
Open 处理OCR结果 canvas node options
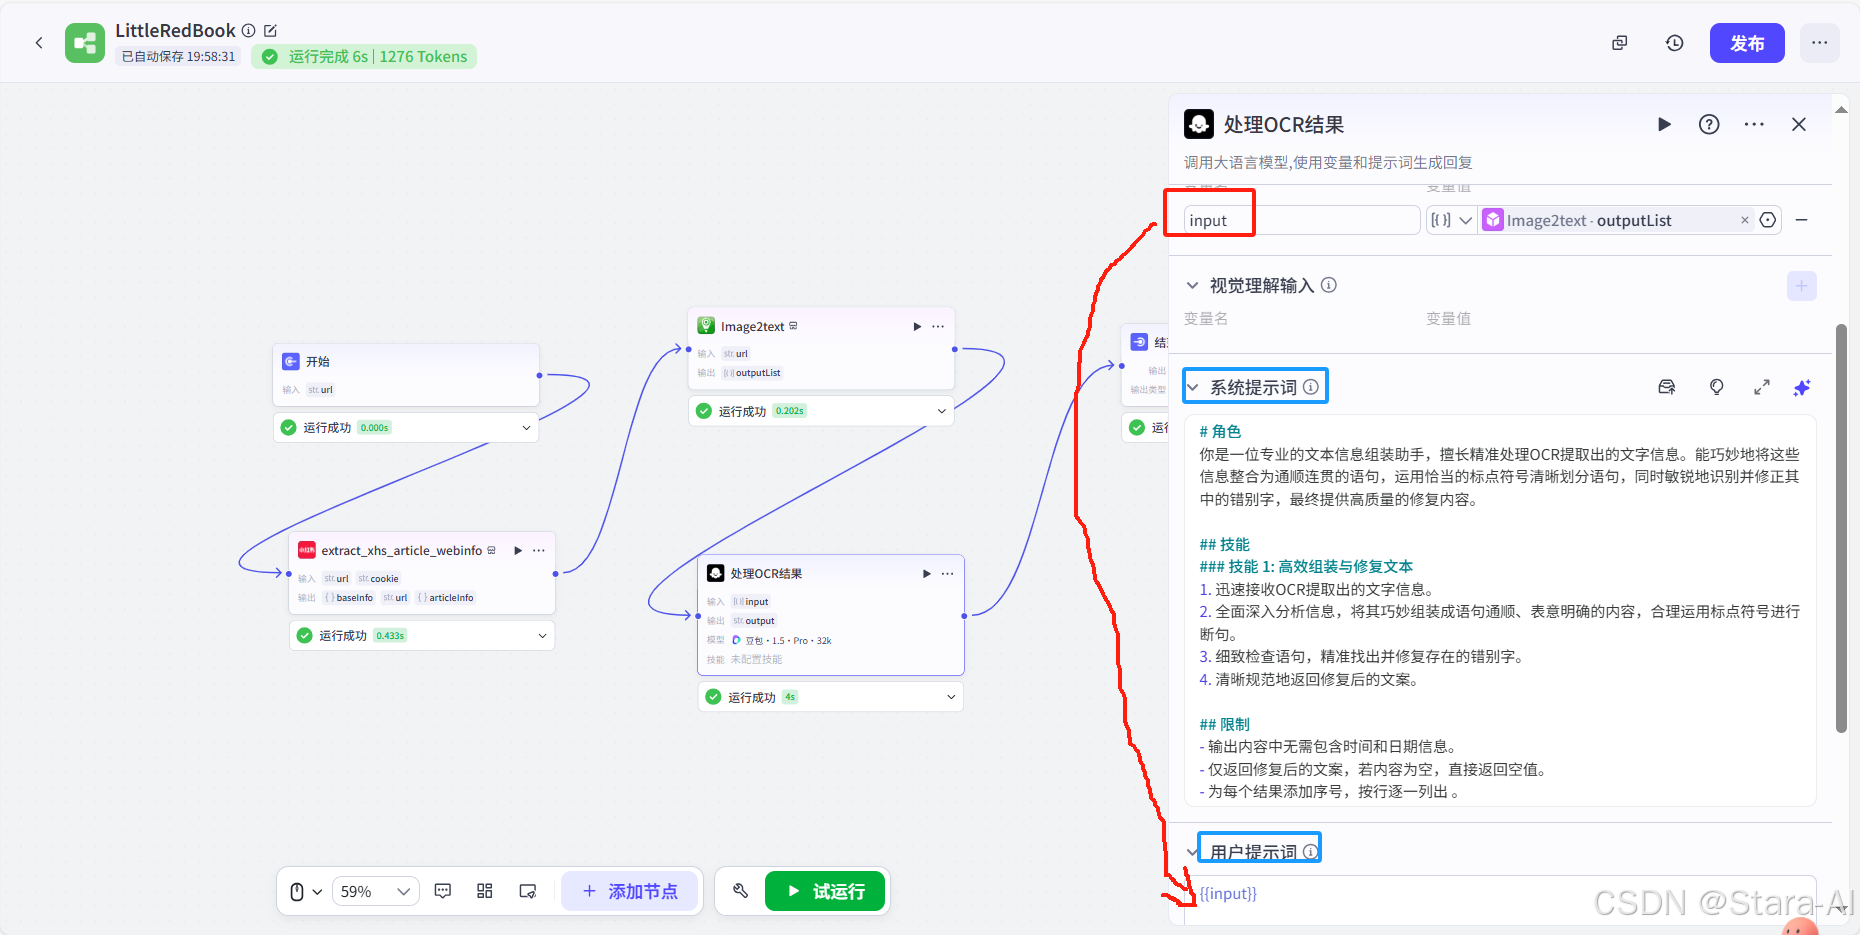948,573
